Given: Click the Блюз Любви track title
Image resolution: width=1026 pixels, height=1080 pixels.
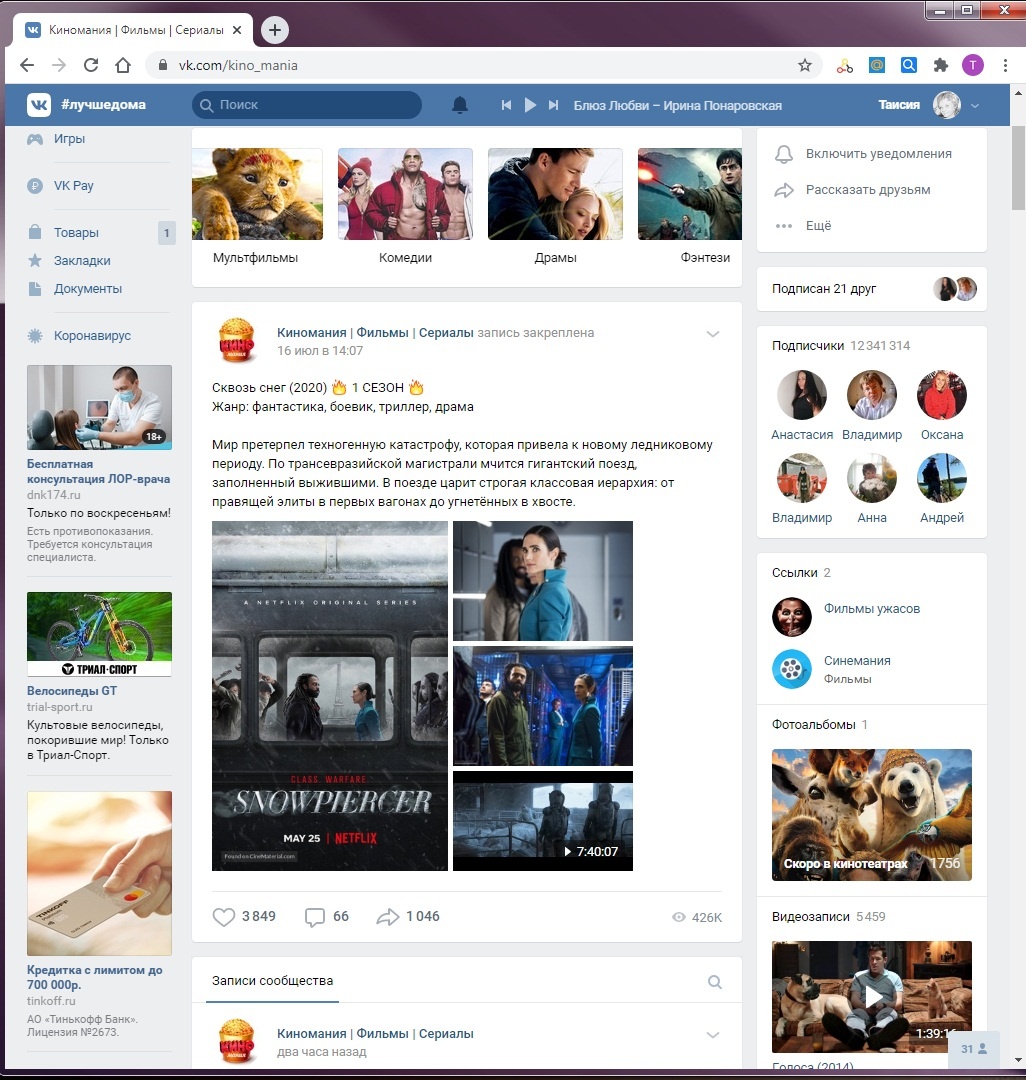Looking at the screenshot, I should point(678,105).
